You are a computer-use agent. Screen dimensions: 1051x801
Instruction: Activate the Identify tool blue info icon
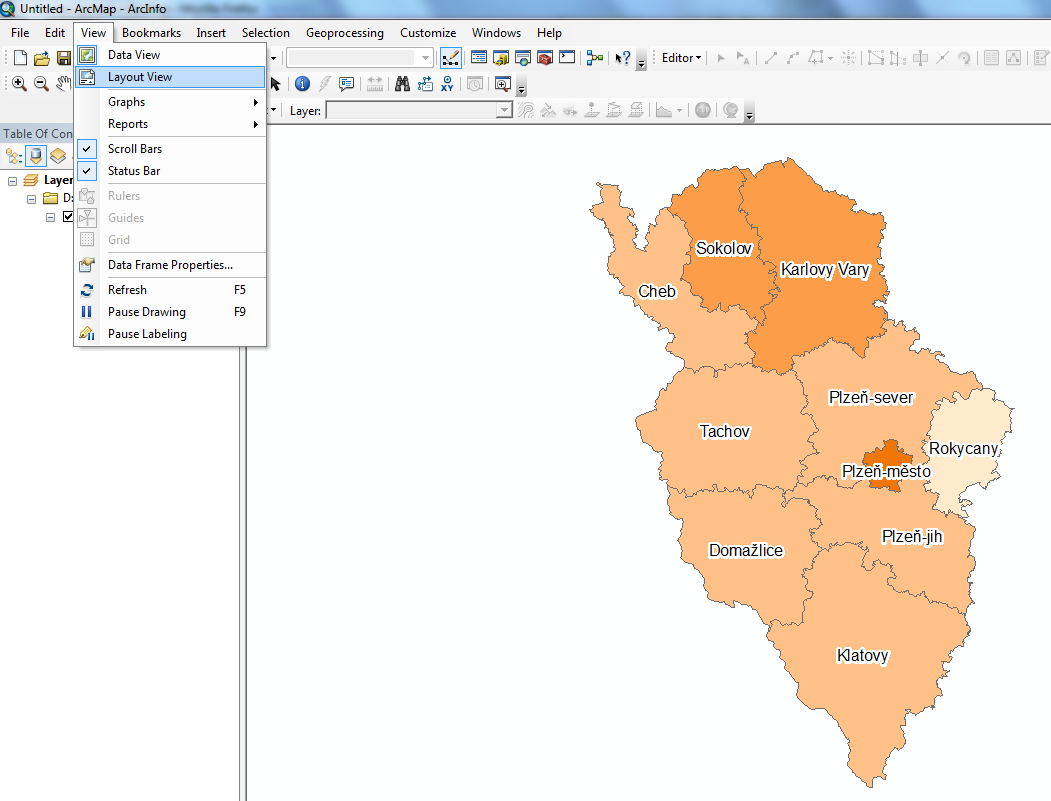coord(302,84)
